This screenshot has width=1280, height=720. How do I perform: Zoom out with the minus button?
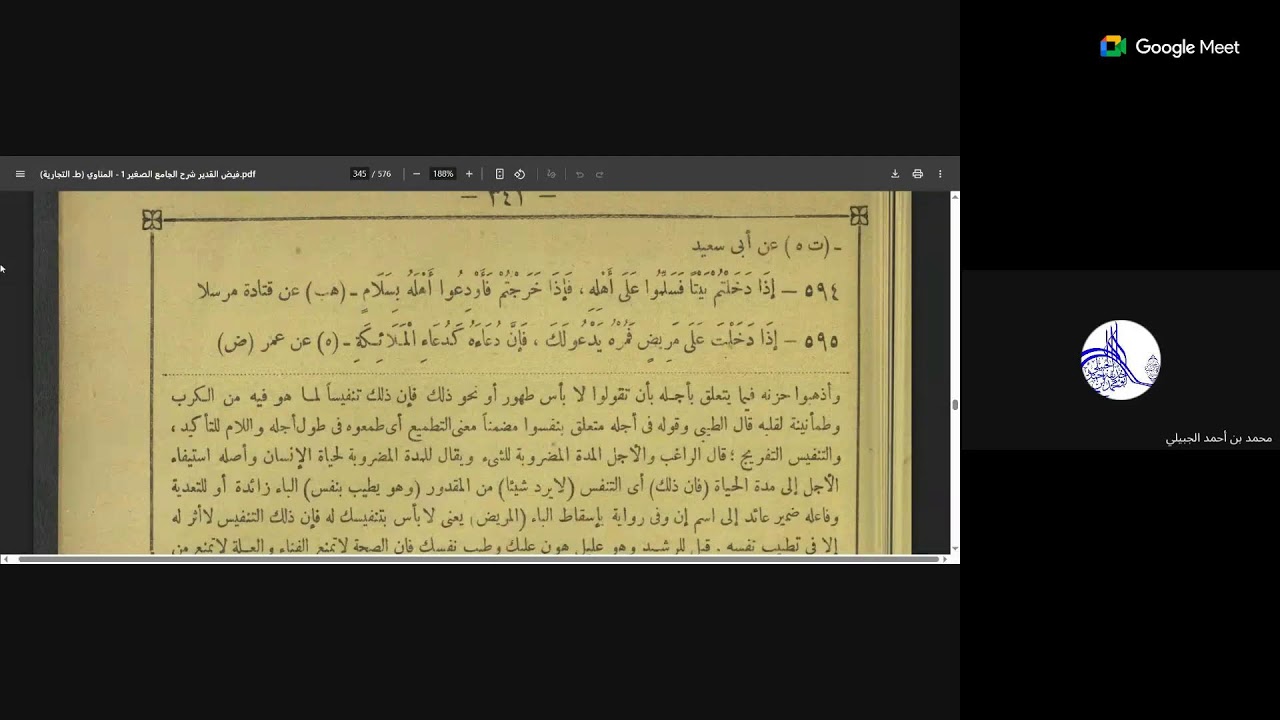[x=417, y=174]
